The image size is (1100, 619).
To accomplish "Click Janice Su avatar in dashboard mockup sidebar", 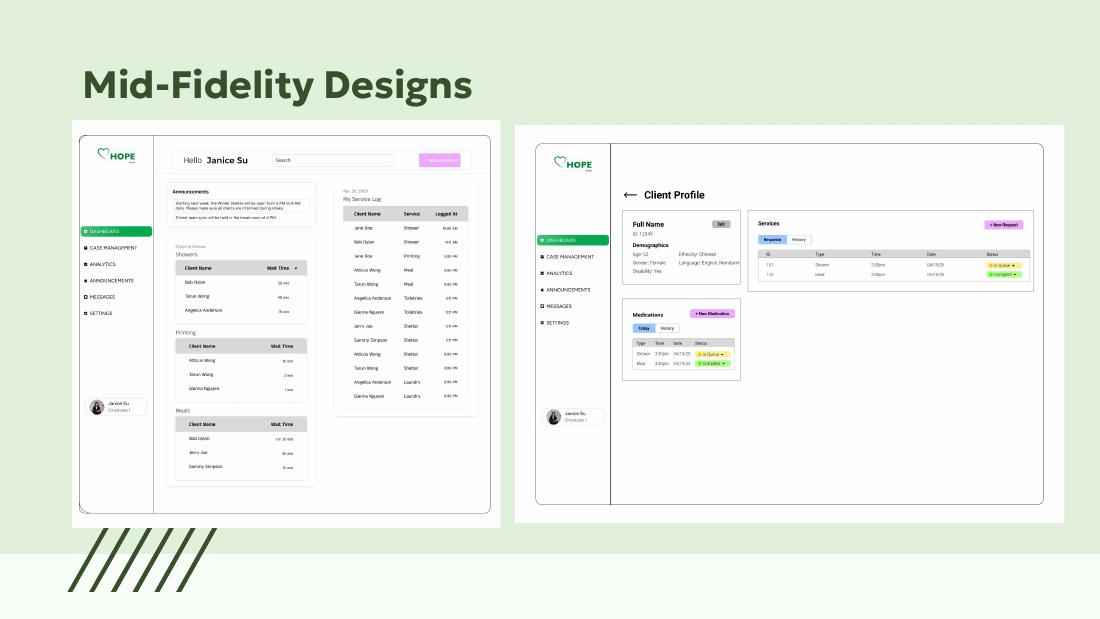I will tap(97, 407).
